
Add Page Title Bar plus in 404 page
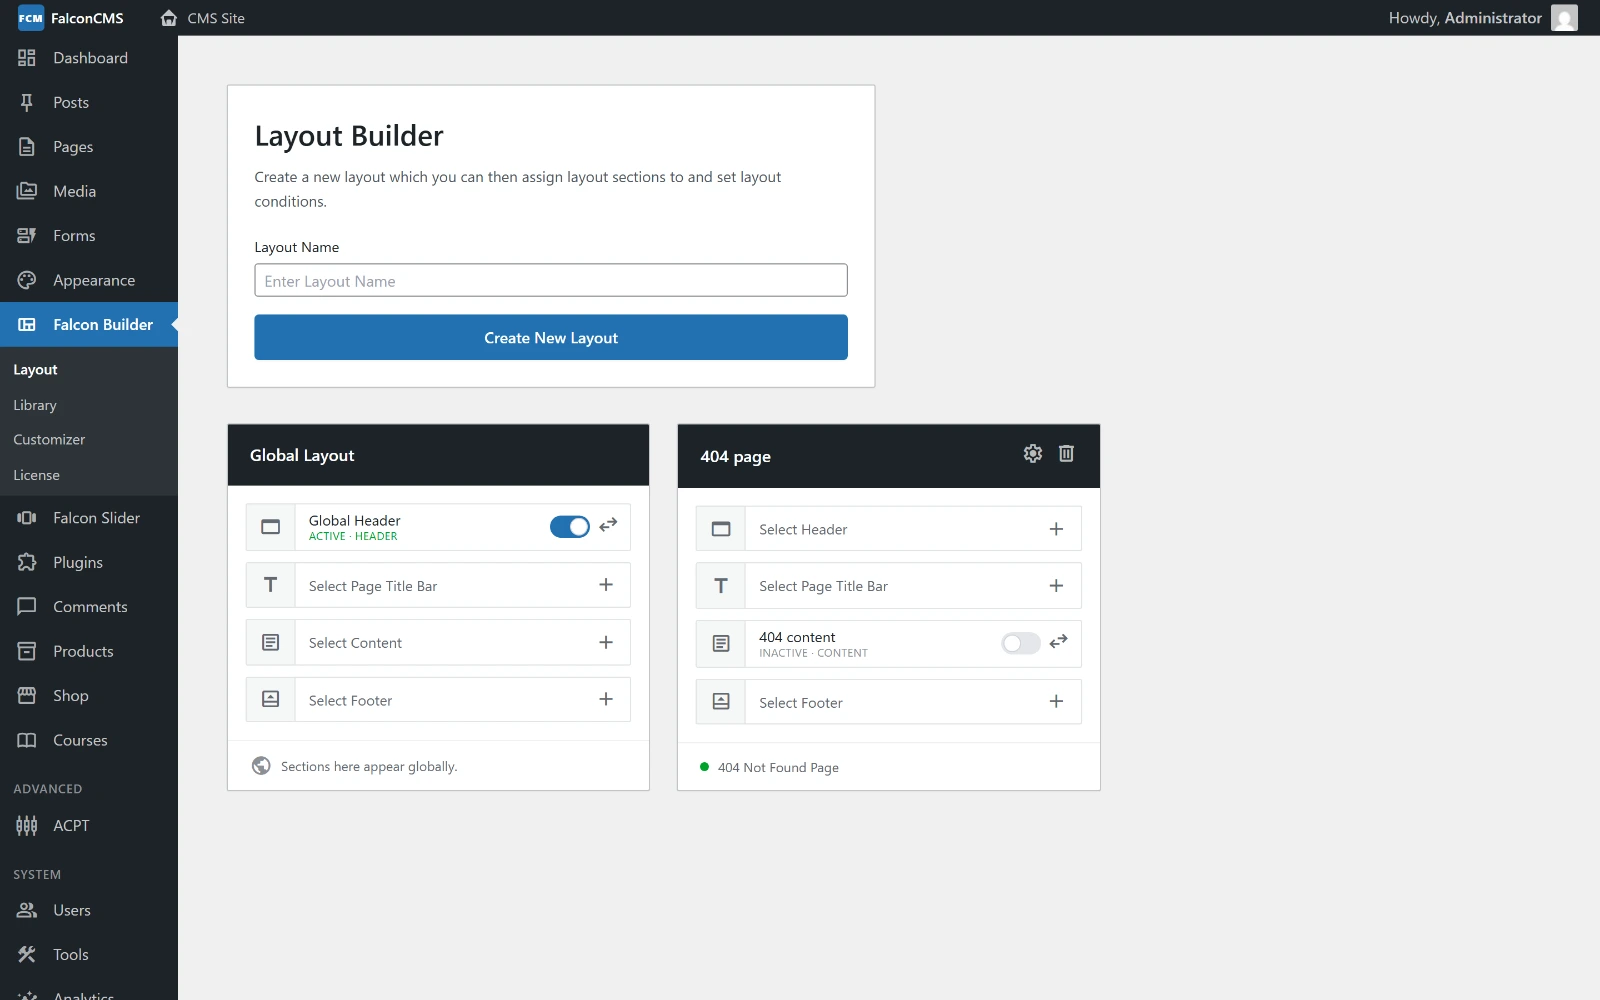tap(1056, 586)
